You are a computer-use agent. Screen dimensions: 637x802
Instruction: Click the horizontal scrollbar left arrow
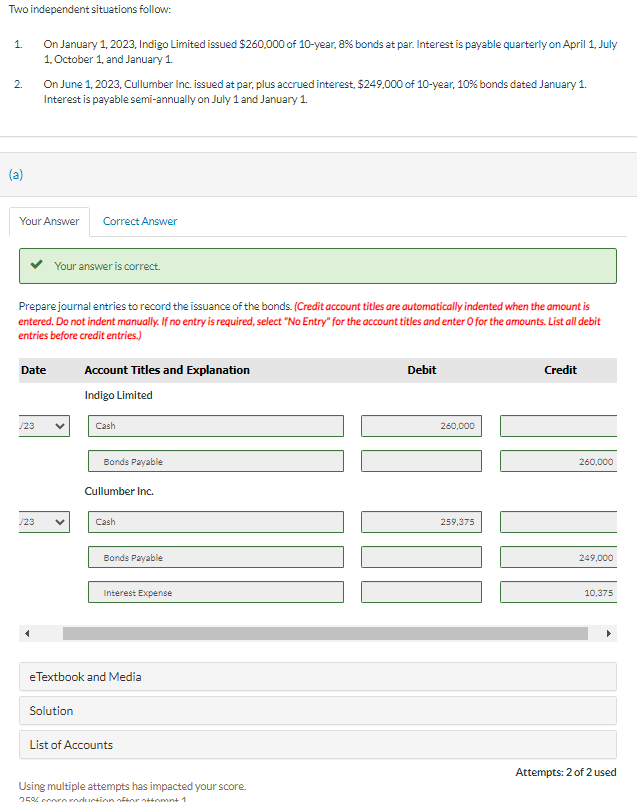27,634
